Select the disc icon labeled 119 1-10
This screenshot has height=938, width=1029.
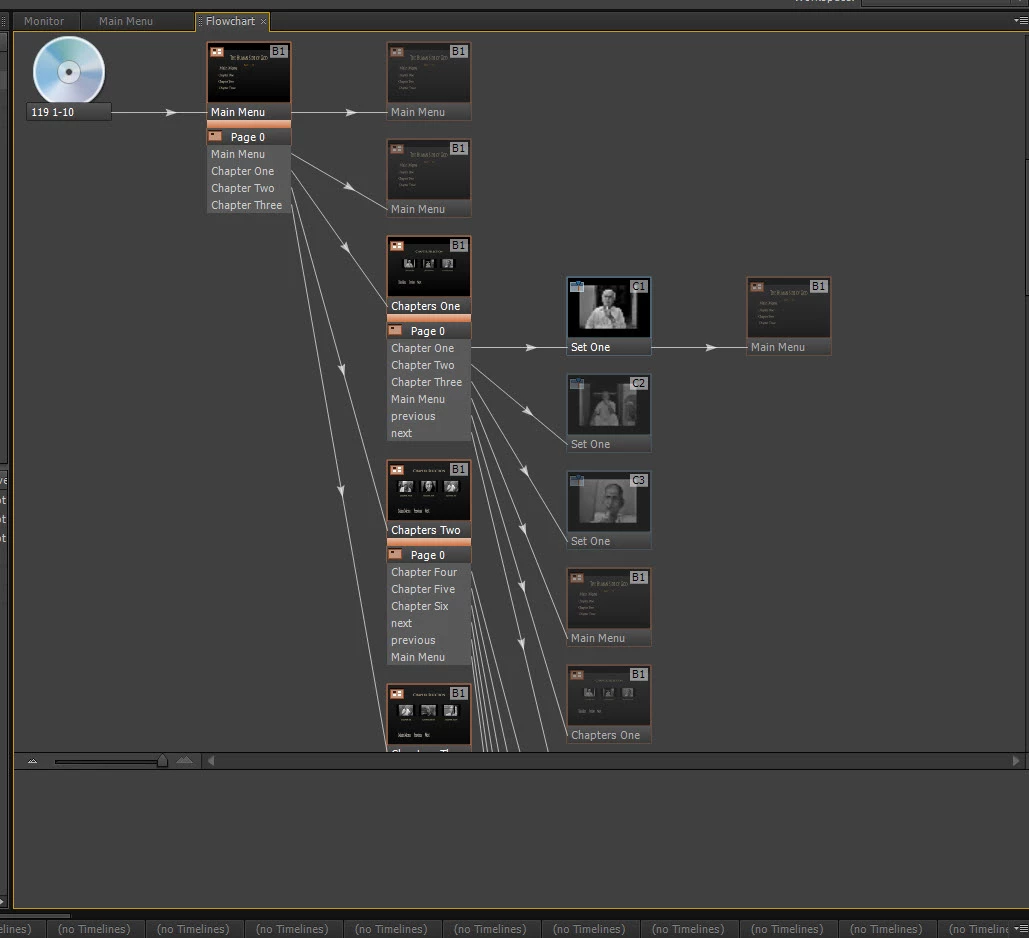(x=68, y=70)
